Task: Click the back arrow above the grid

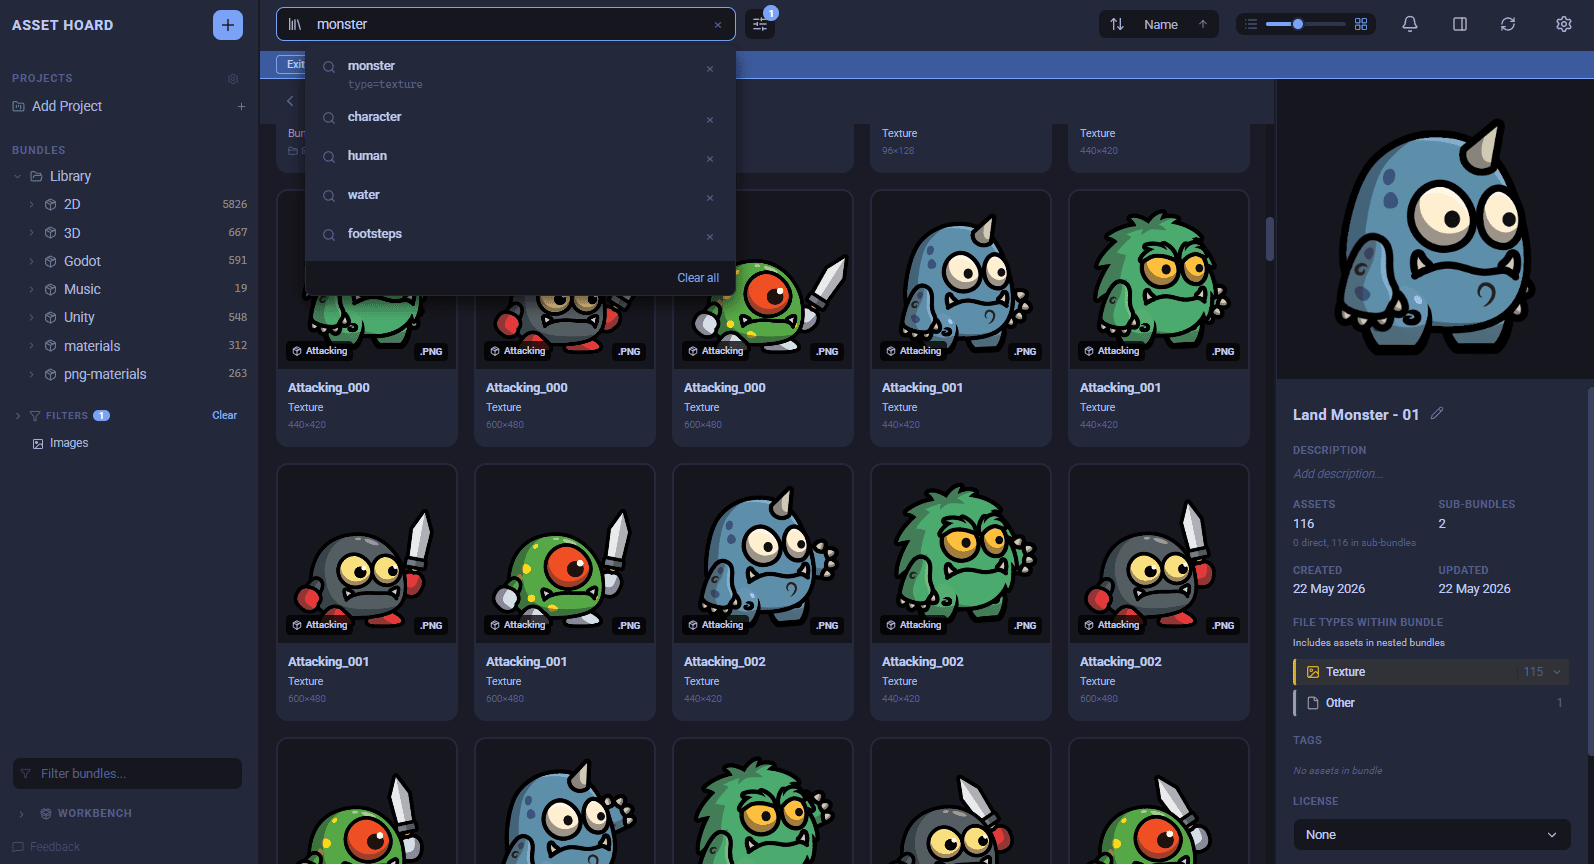Action: [x=290, y=101]
